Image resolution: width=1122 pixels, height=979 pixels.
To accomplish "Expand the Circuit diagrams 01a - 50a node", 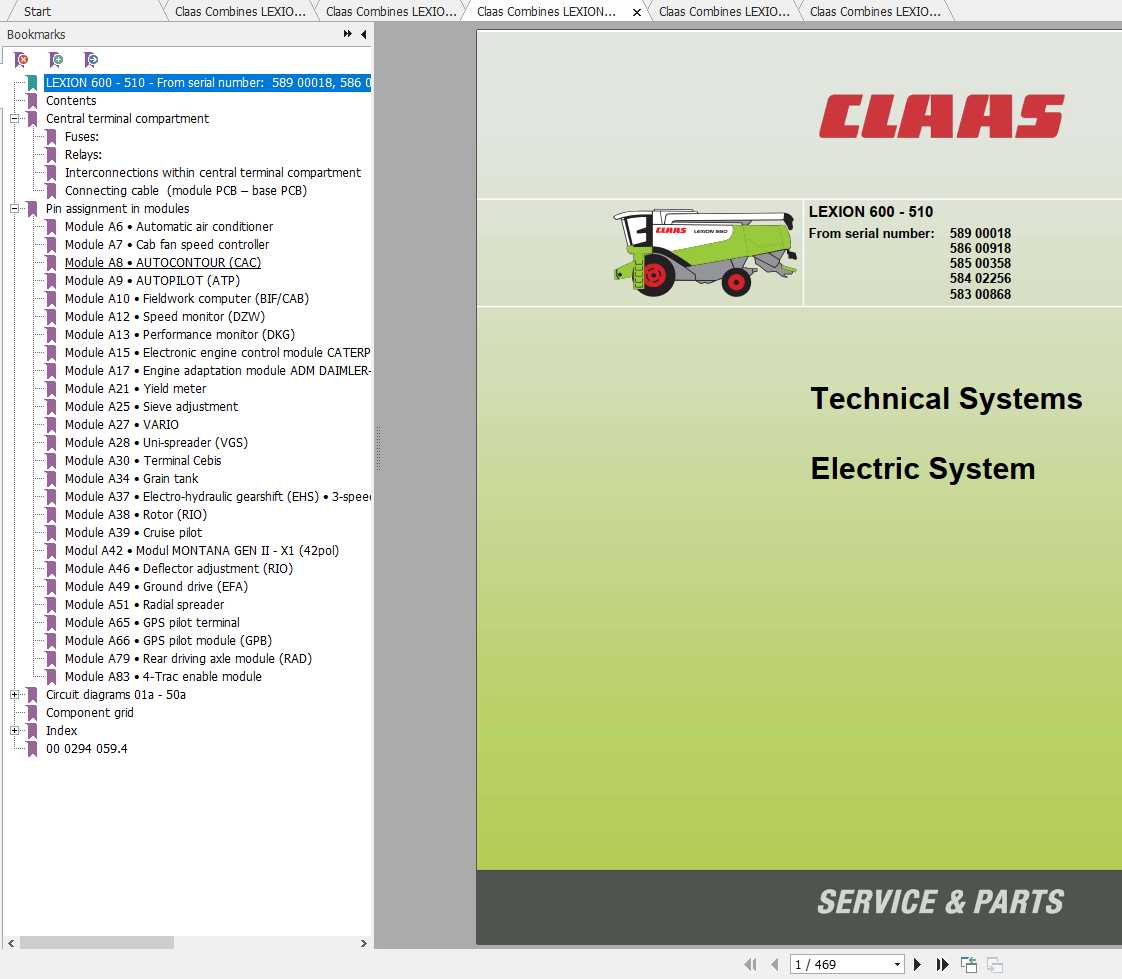I will [15, 694].
